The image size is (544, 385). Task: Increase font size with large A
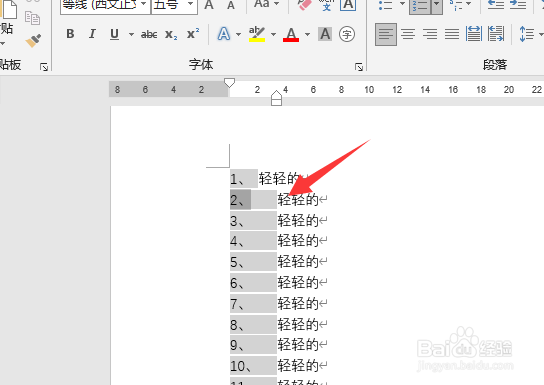[x=209, y=5]
